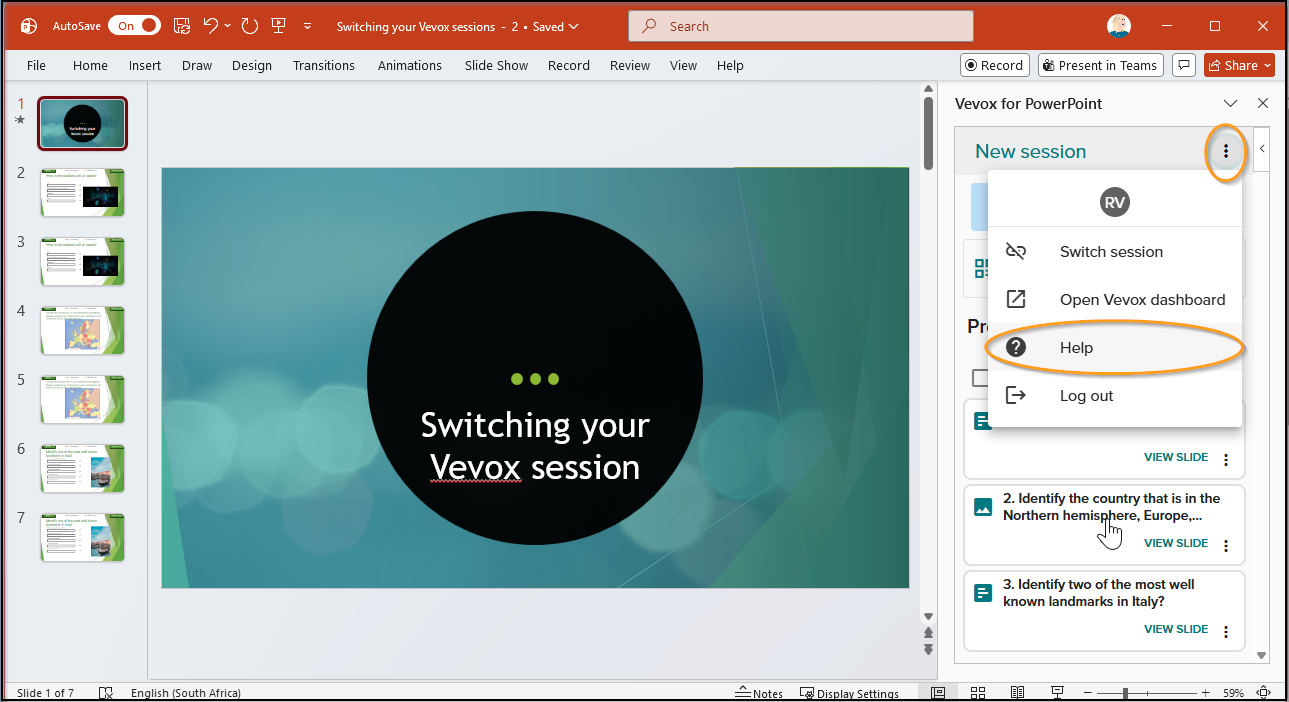Screen dimensions: 1289x702
Task: Open the Share button dropdown
Action: 1240,65
